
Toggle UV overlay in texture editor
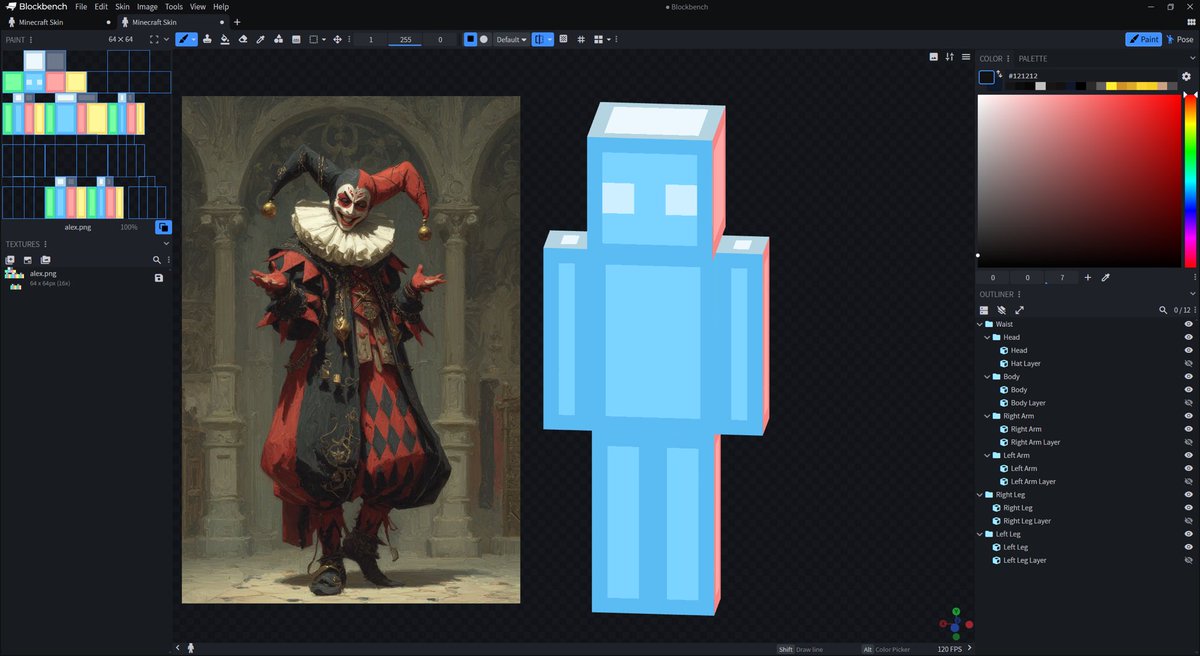pos(163,227)
